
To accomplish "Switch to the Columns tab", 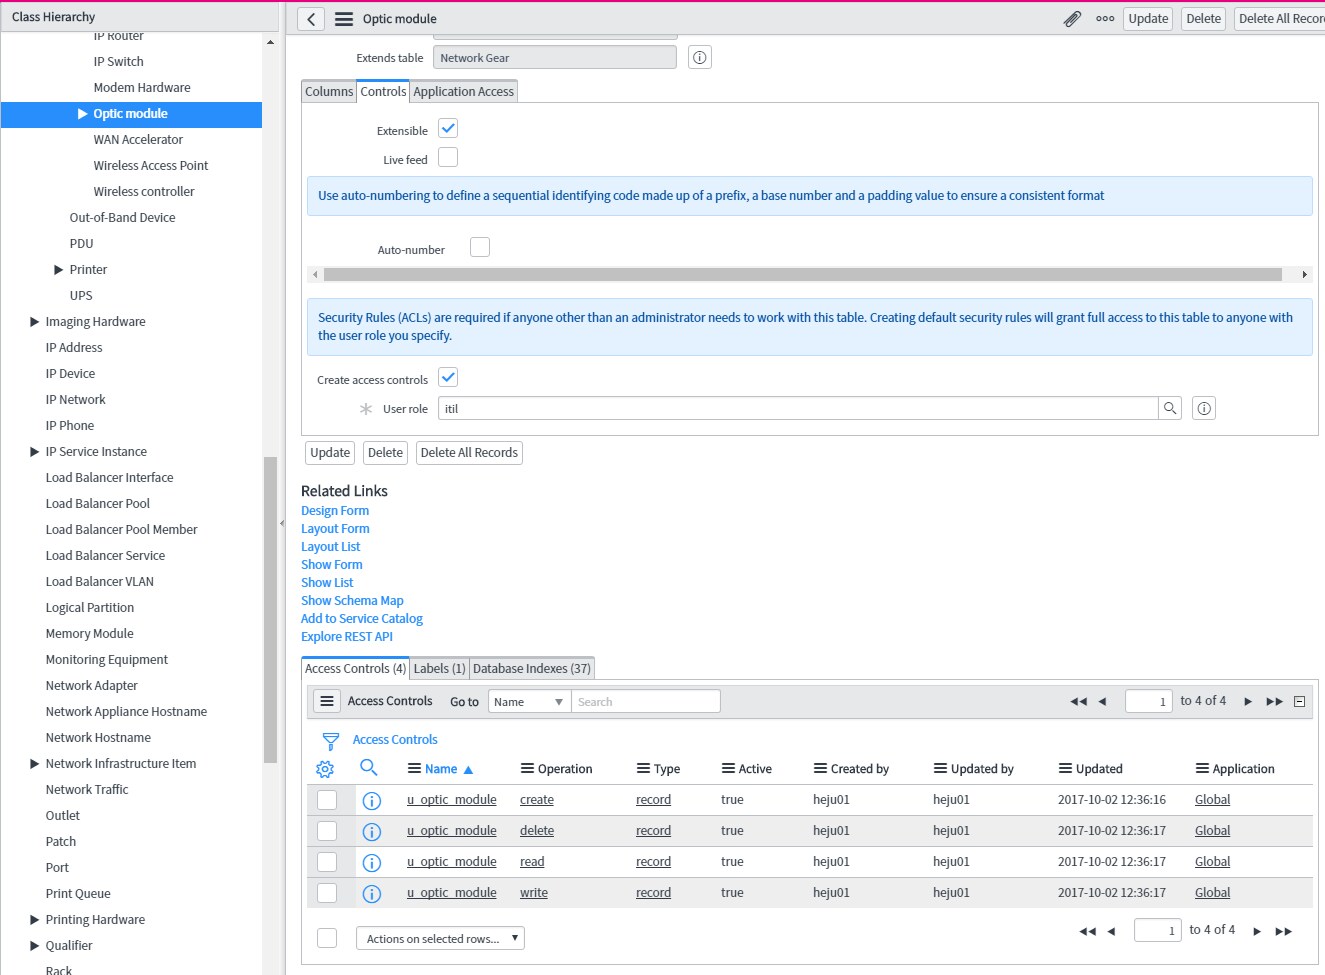I will 329,91.
